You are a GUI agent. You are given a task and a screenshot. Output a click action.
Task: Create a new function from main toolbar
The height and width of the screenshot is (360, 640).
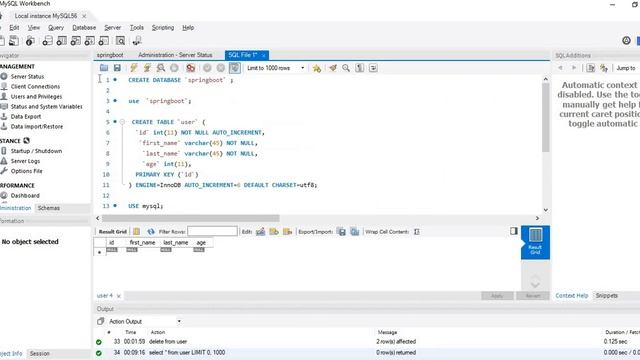[x=104, y=40]
